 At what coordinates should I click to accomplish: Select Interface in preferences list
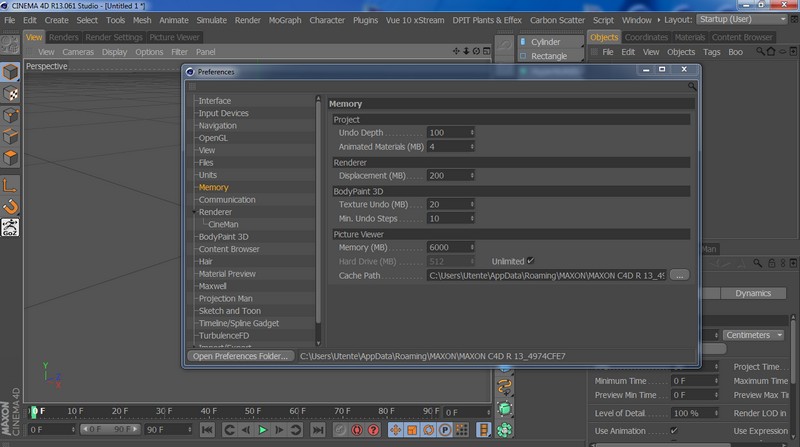tap(215, 101)
